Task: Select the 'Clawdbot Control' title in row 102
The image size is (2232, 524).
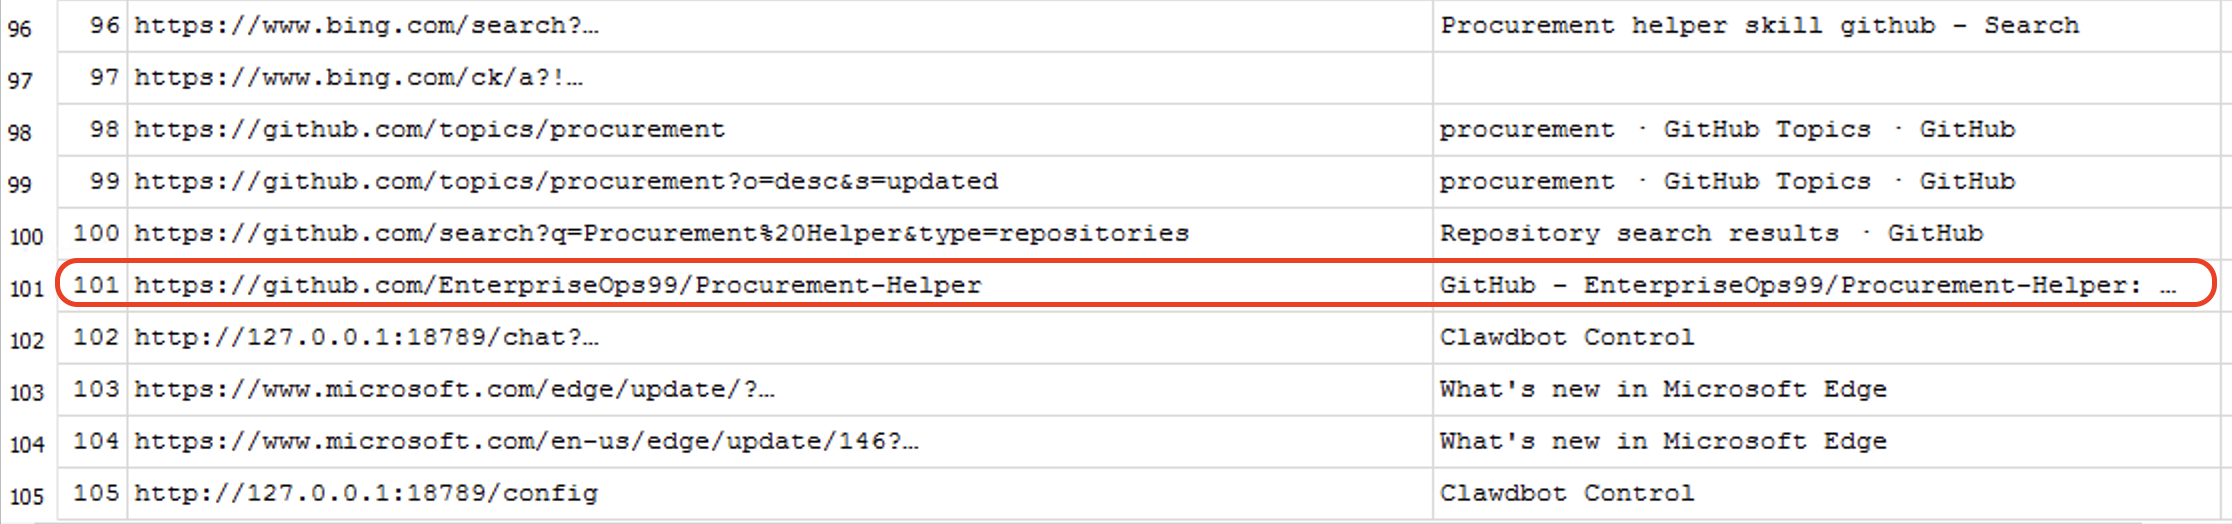Action: [1567, 338]
